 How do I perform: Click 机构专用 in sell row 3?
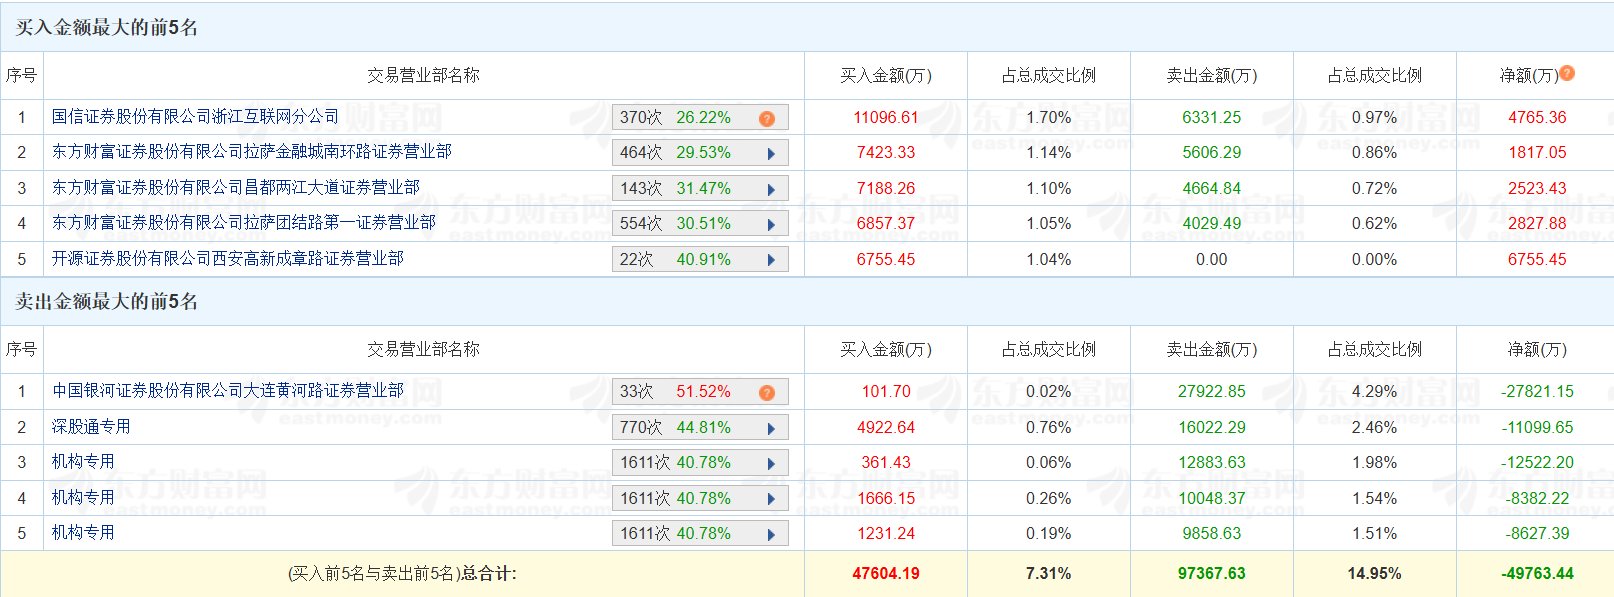[83, 462]
